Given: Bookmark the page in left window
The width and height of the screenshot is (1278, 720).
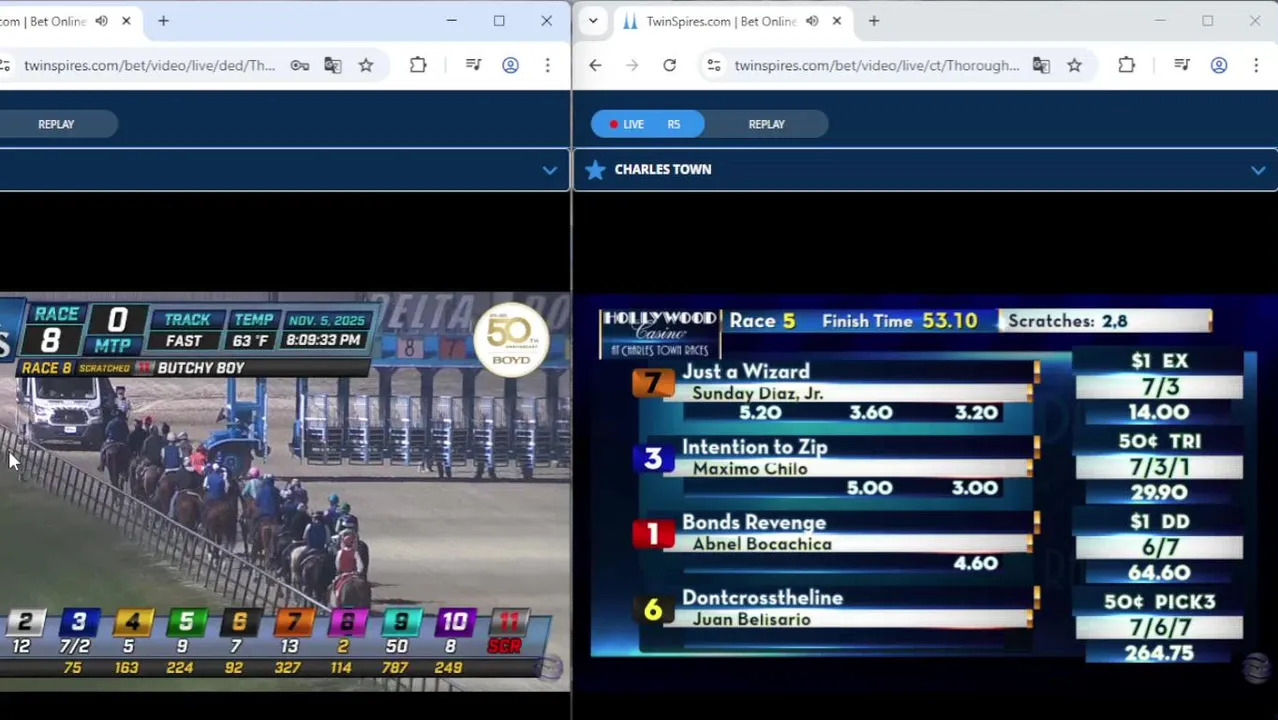Looking at the screenshot, I should (366, 65).
